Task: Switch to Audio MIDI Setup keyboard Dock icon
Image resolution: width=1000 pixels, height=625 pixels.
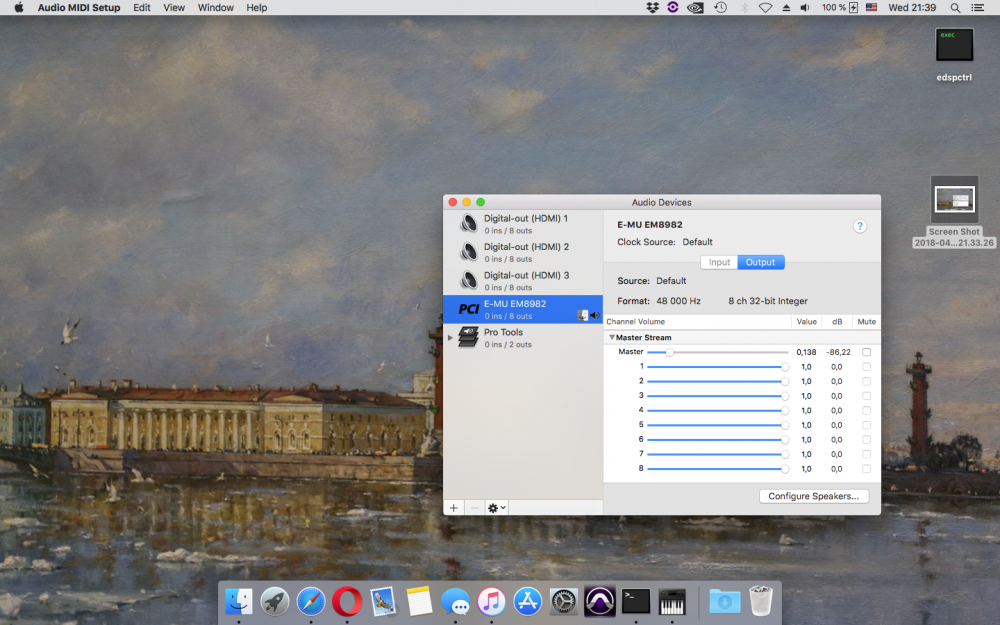Action: pos(672,601)
